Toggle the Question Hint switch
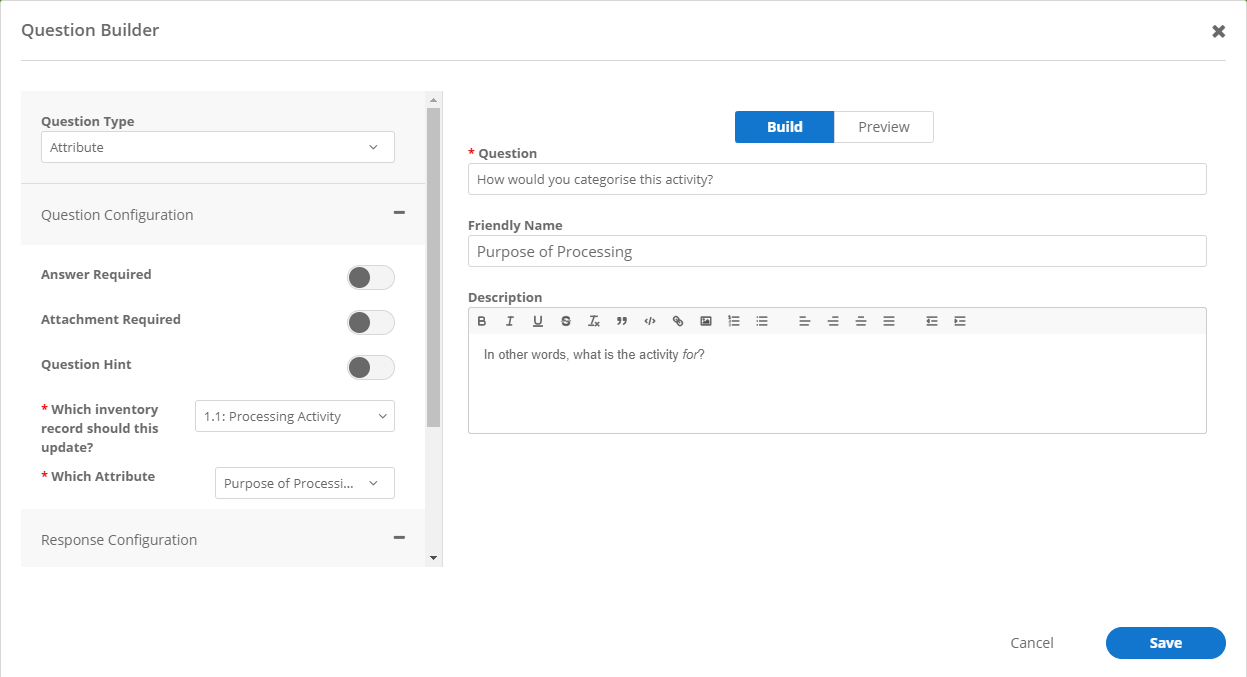This screenshot has width=1247, height=677. [x=370, y=367]
